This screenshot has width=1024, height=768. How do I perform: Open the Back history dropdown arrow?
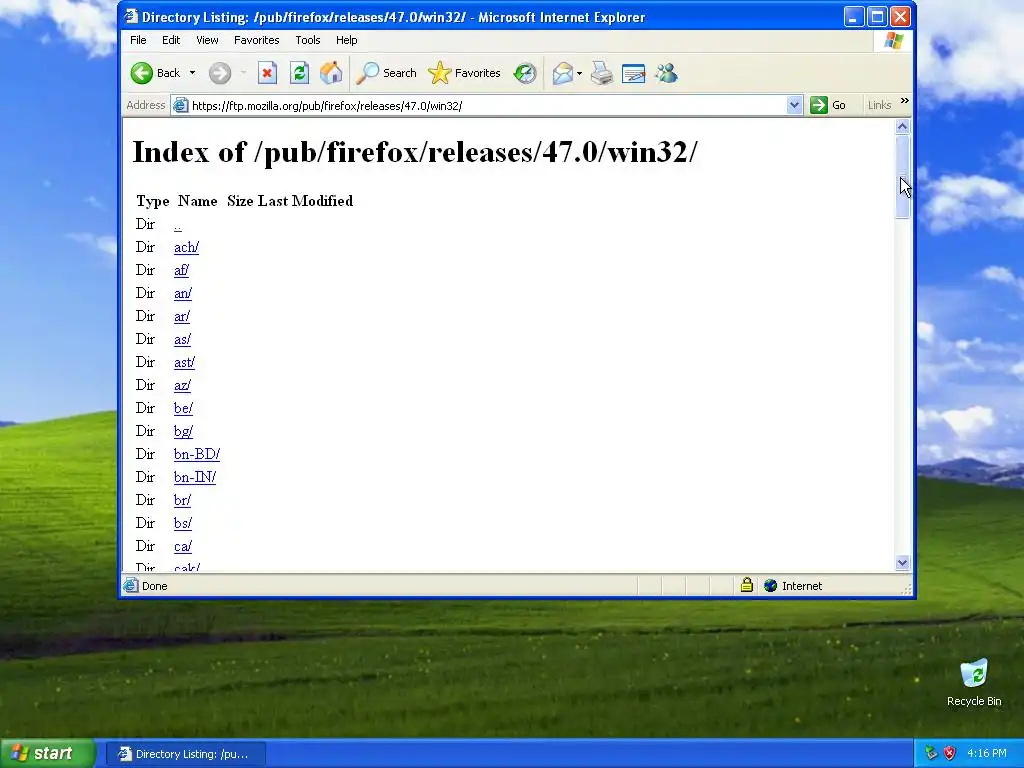(x=192, y=73)
